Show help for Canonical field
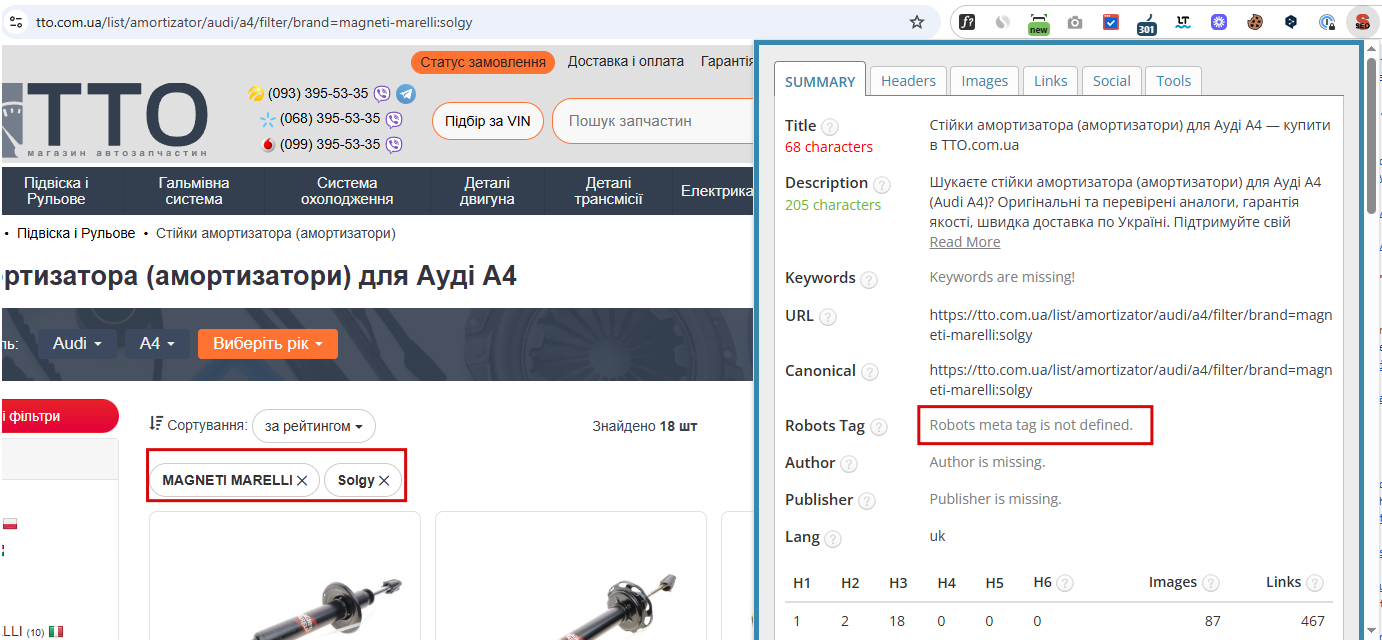The height and width of the screenshot is (640, 1382). coord(870,372)
